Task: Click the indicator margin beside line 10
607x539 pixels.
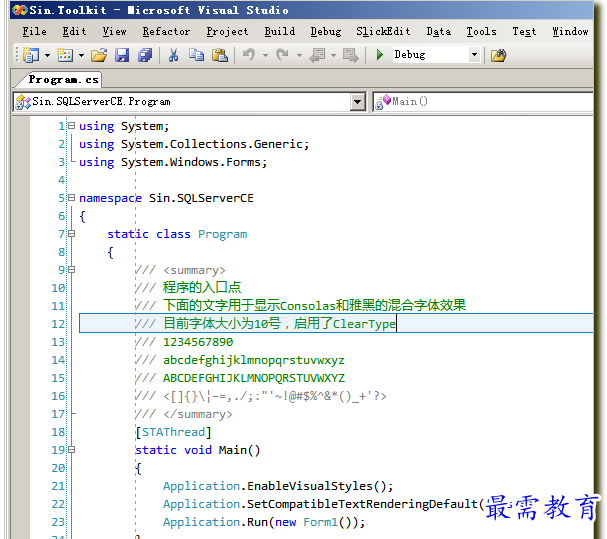Action: click(21, 288)
